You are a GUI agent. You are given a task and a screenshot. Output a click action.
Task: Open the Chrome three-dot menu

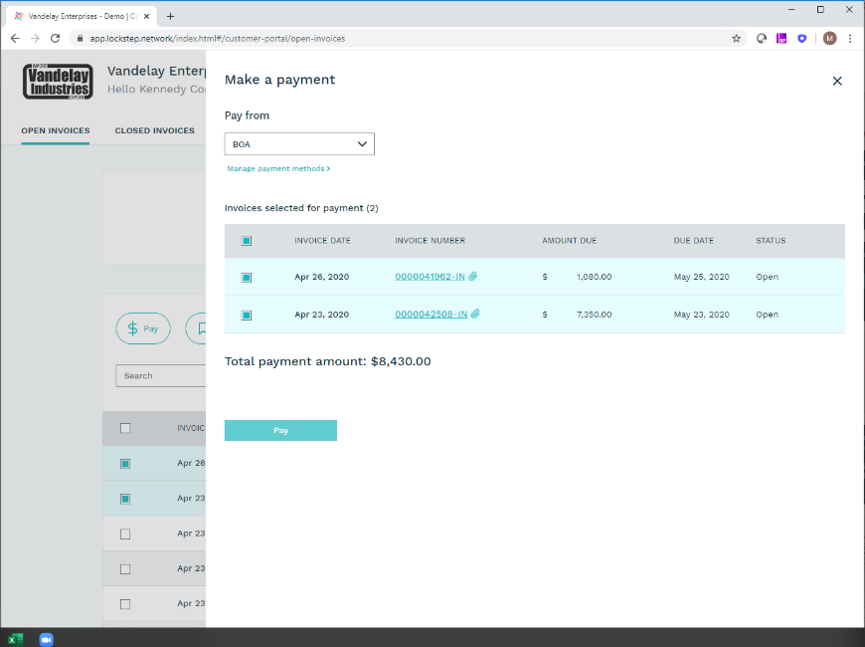[850, 39]
